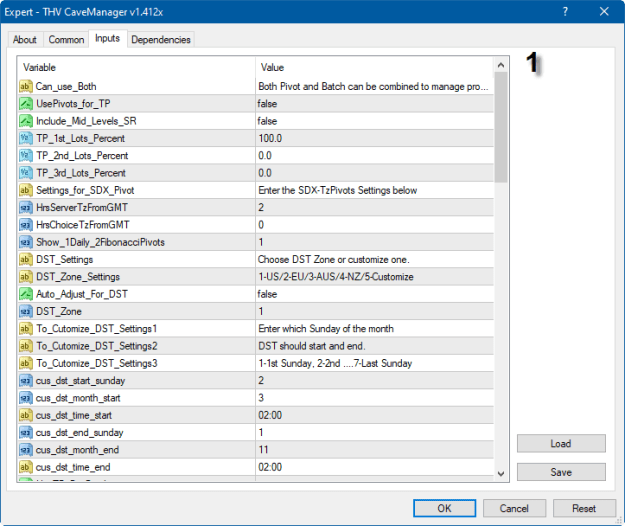Image resolution: width=625 pixels, height=526 pixels.
Task: Click the Save button
Action: 561,472
